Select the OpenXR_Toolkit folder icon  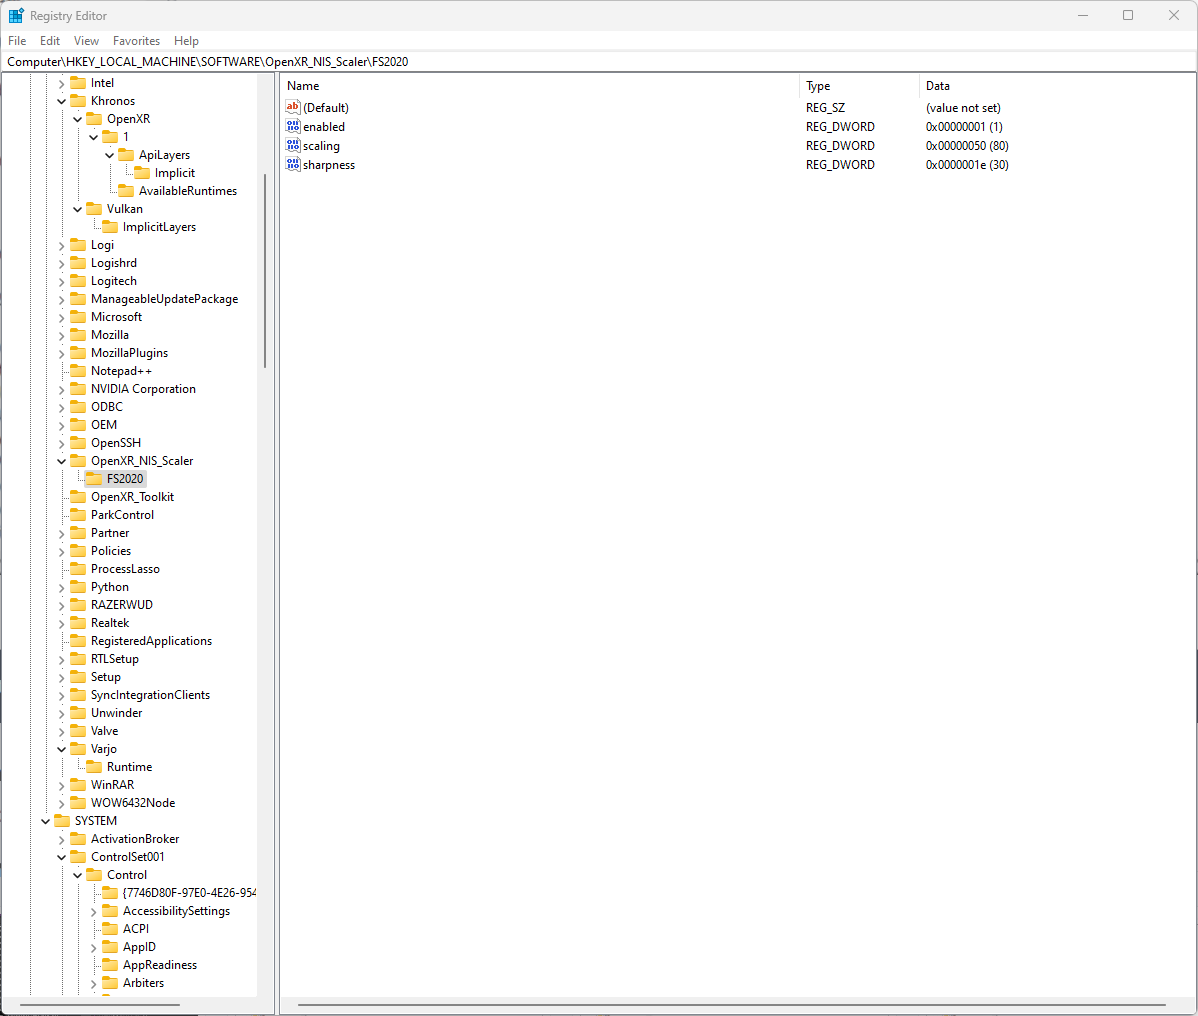click(x=78, y=497)
